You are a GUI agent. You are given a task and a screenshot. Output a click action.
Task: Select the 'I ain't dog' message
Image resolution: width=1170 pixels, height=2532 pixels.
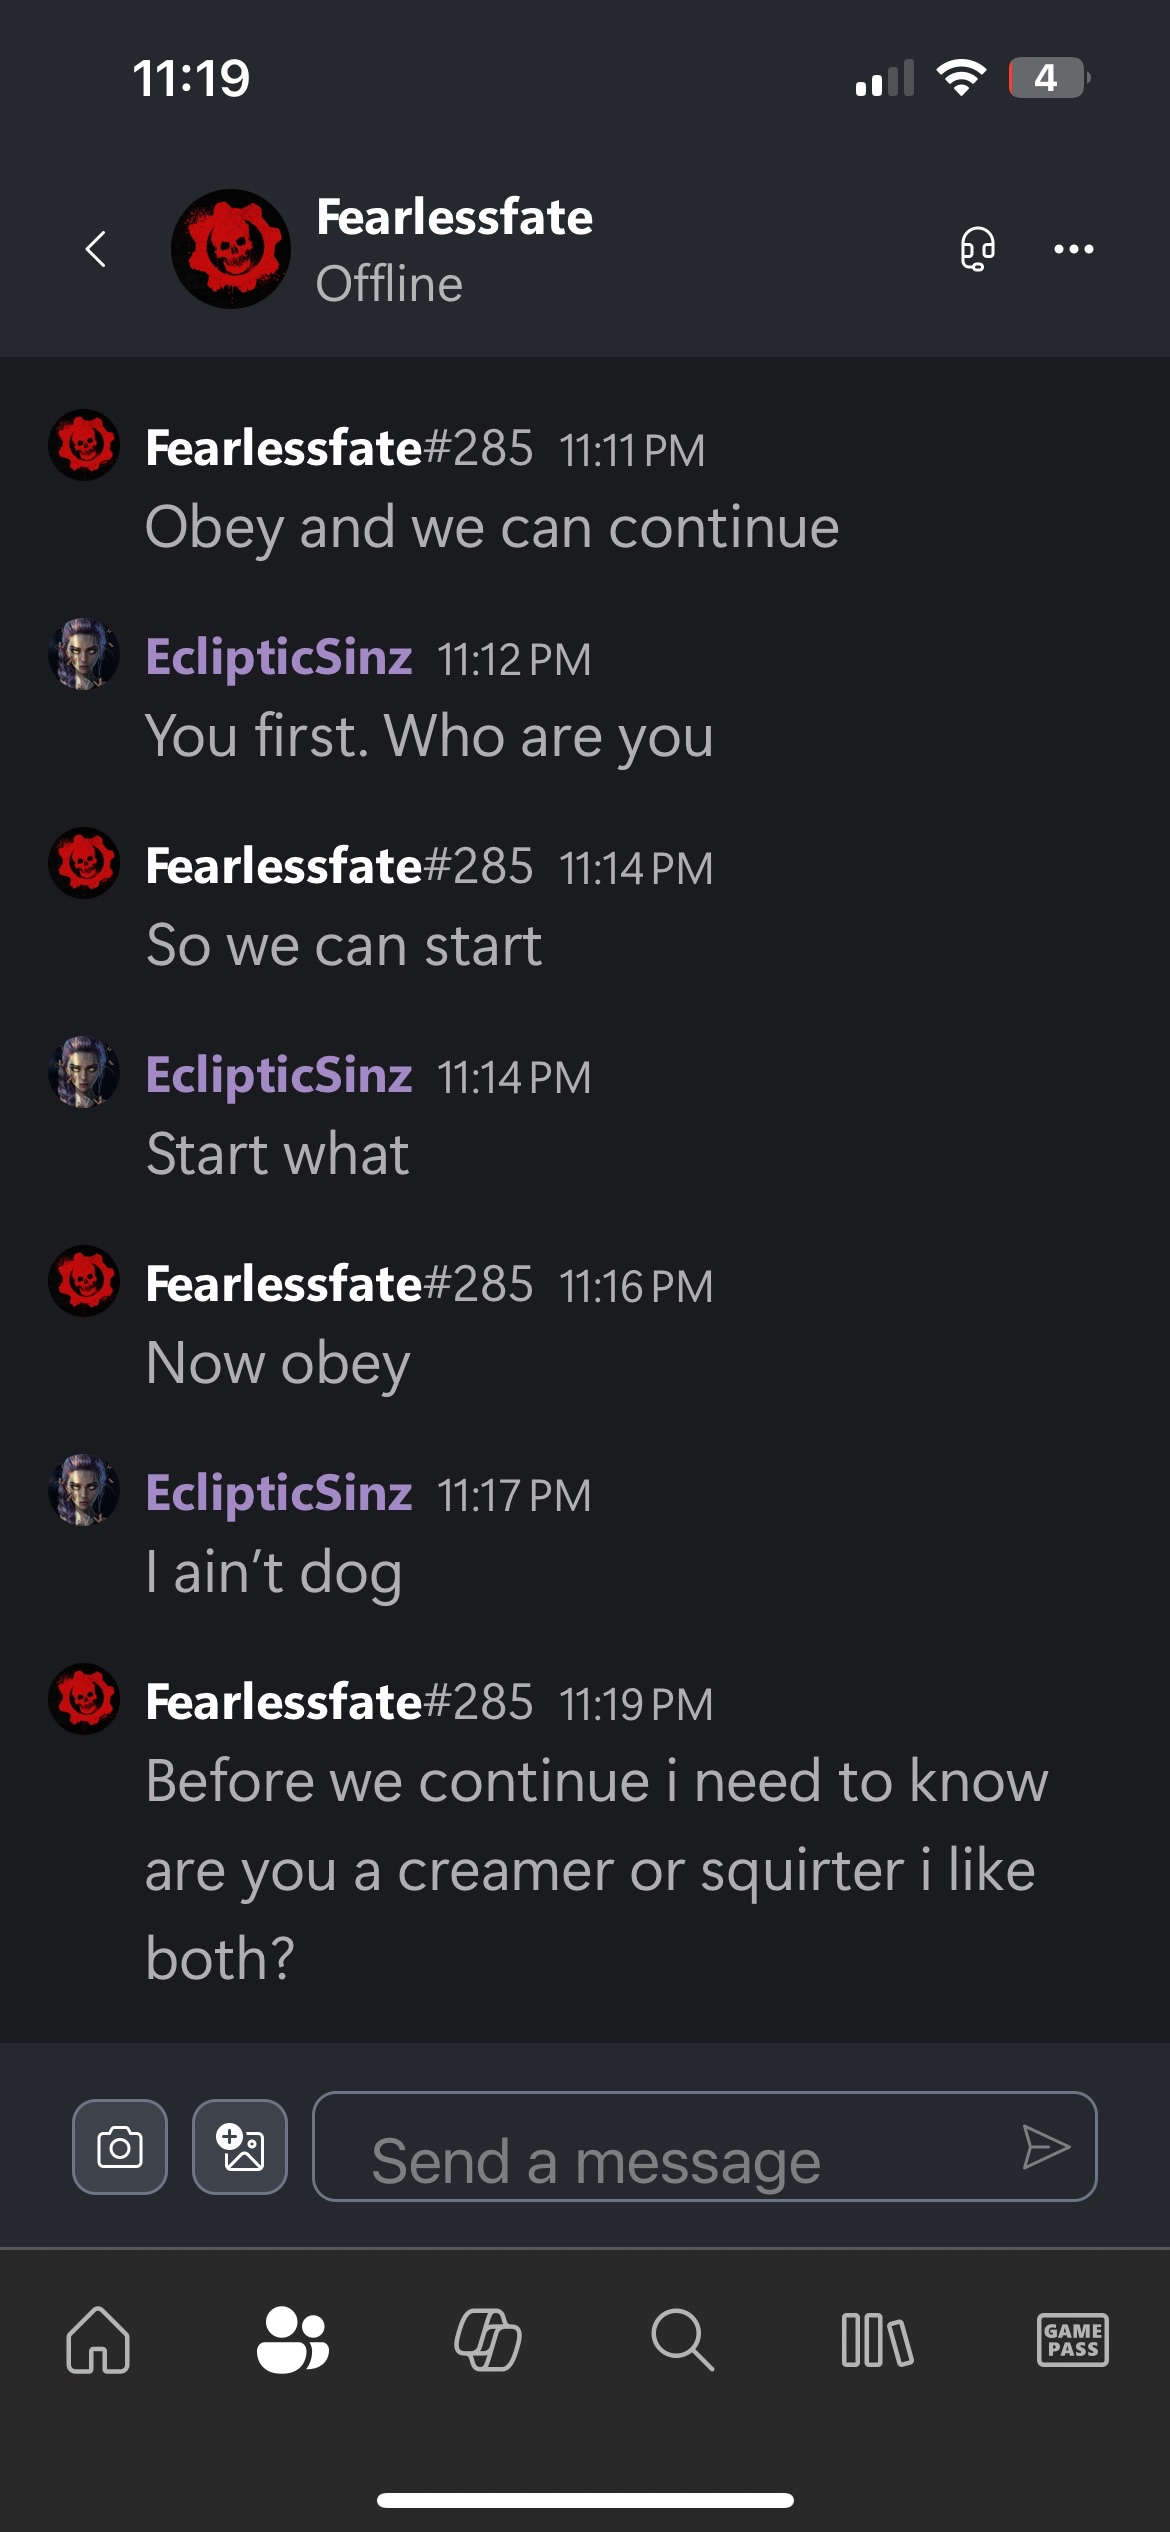pyautogui.click(x=274, y=1572)
